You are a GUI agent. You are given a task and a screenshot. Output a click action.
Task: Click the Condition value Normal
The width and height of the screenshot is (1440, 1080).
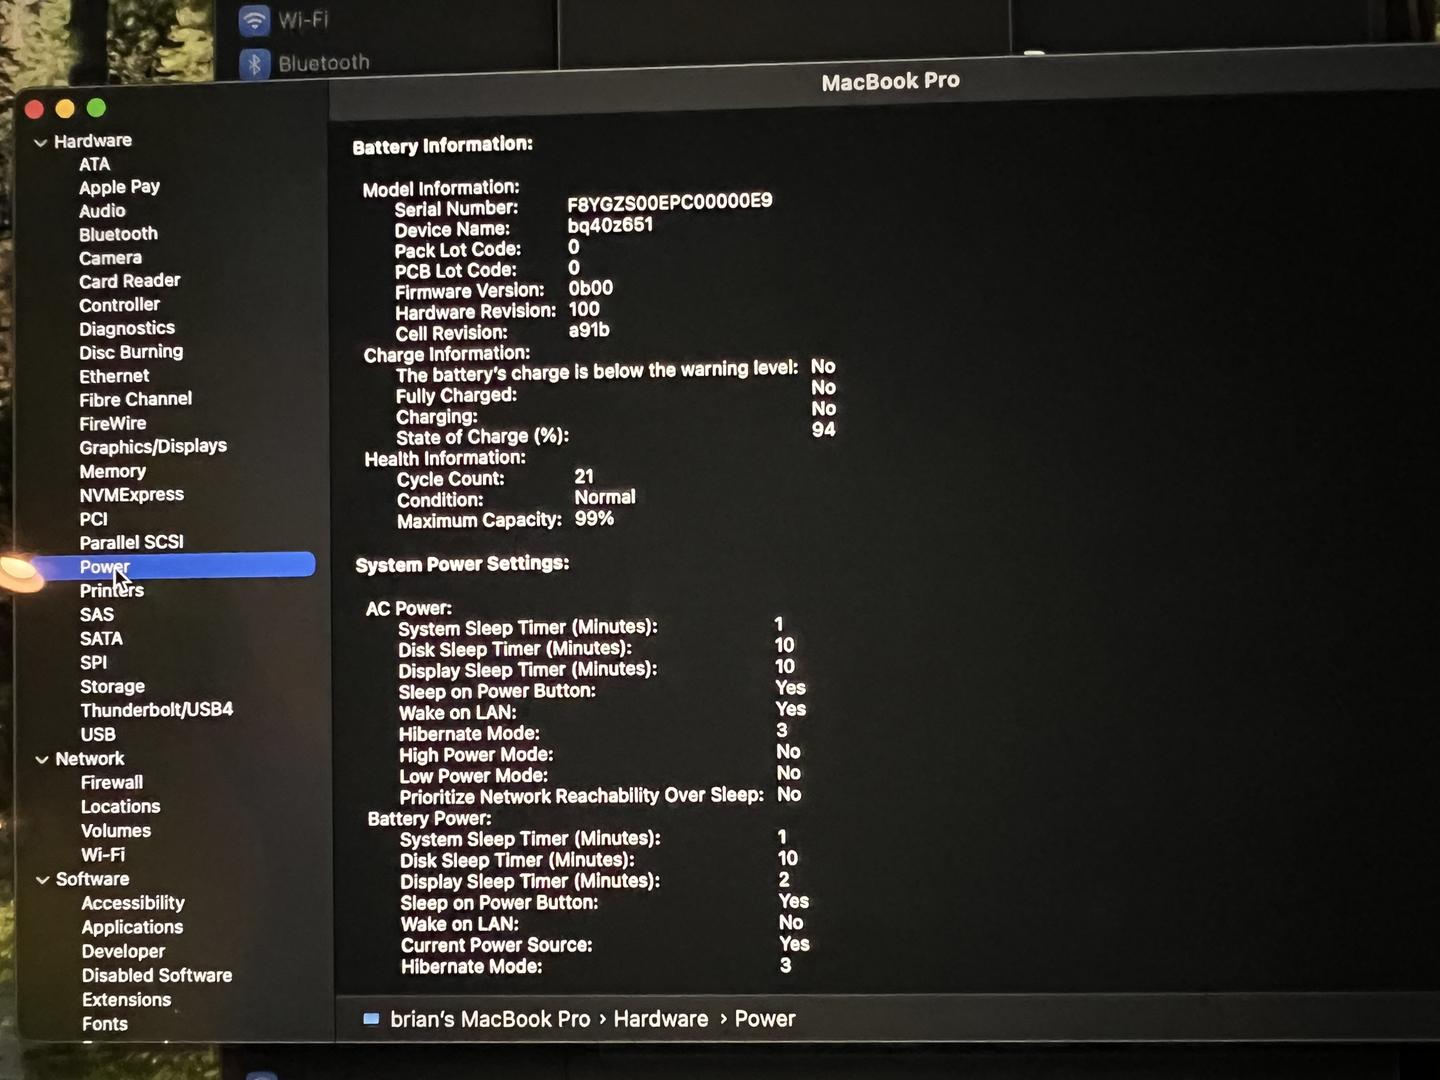pos(605,497)
